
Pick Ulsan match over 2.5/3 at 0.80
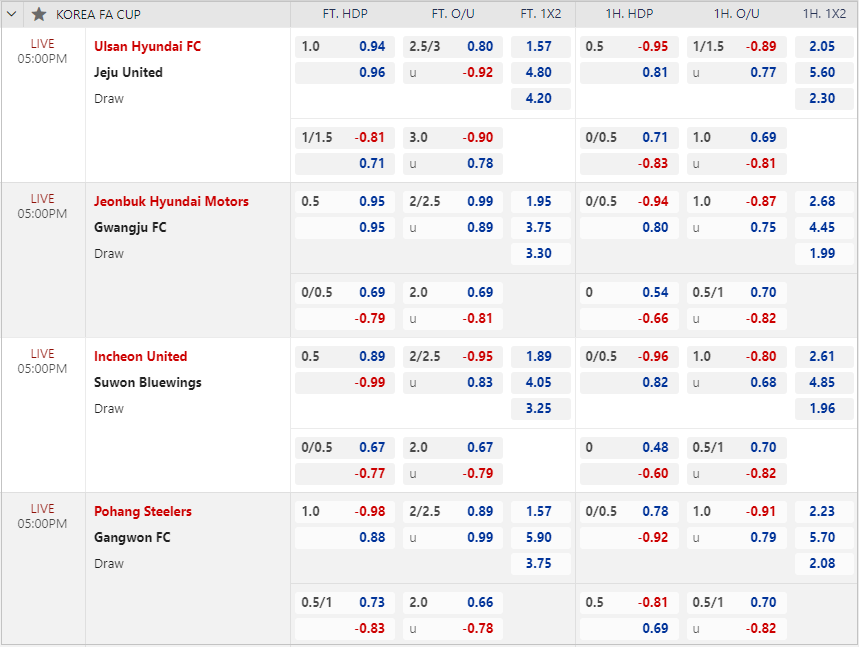click(453, 47)
